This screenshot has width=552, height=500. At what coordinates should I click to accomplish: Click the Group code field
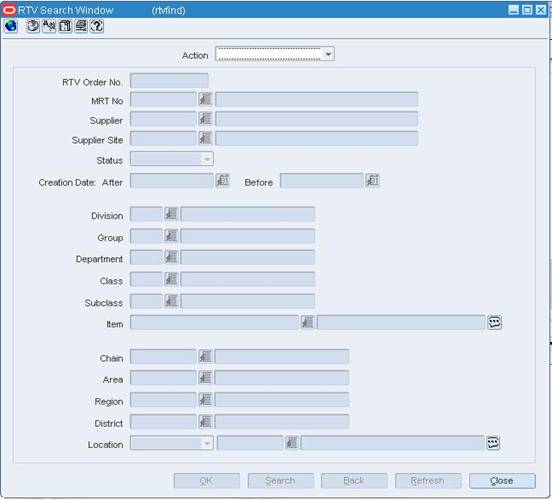(146, 236)
